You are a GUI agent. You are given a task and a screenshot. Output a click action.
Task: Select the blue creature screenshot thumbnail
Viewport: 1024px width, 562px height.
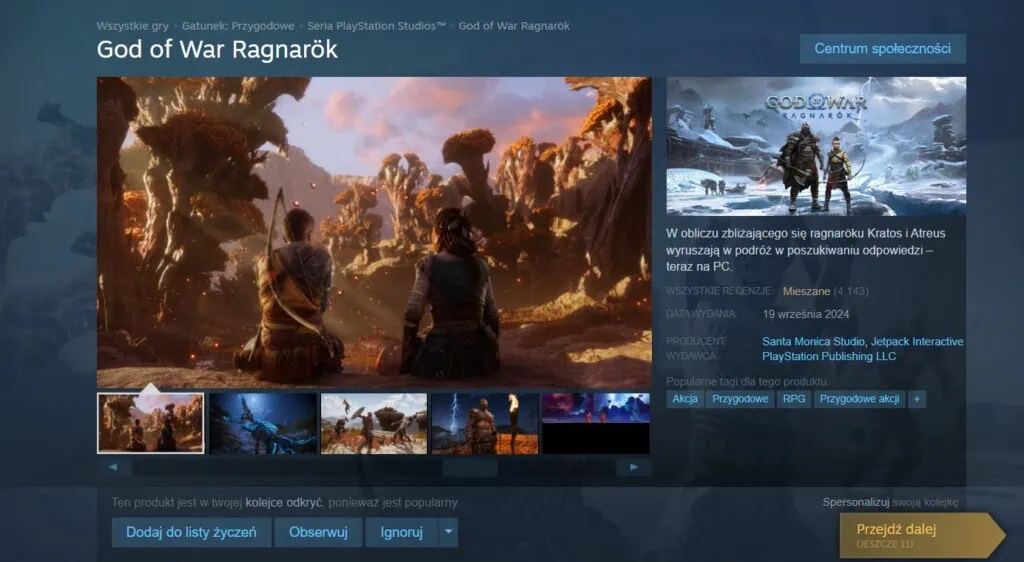(263, 423)
